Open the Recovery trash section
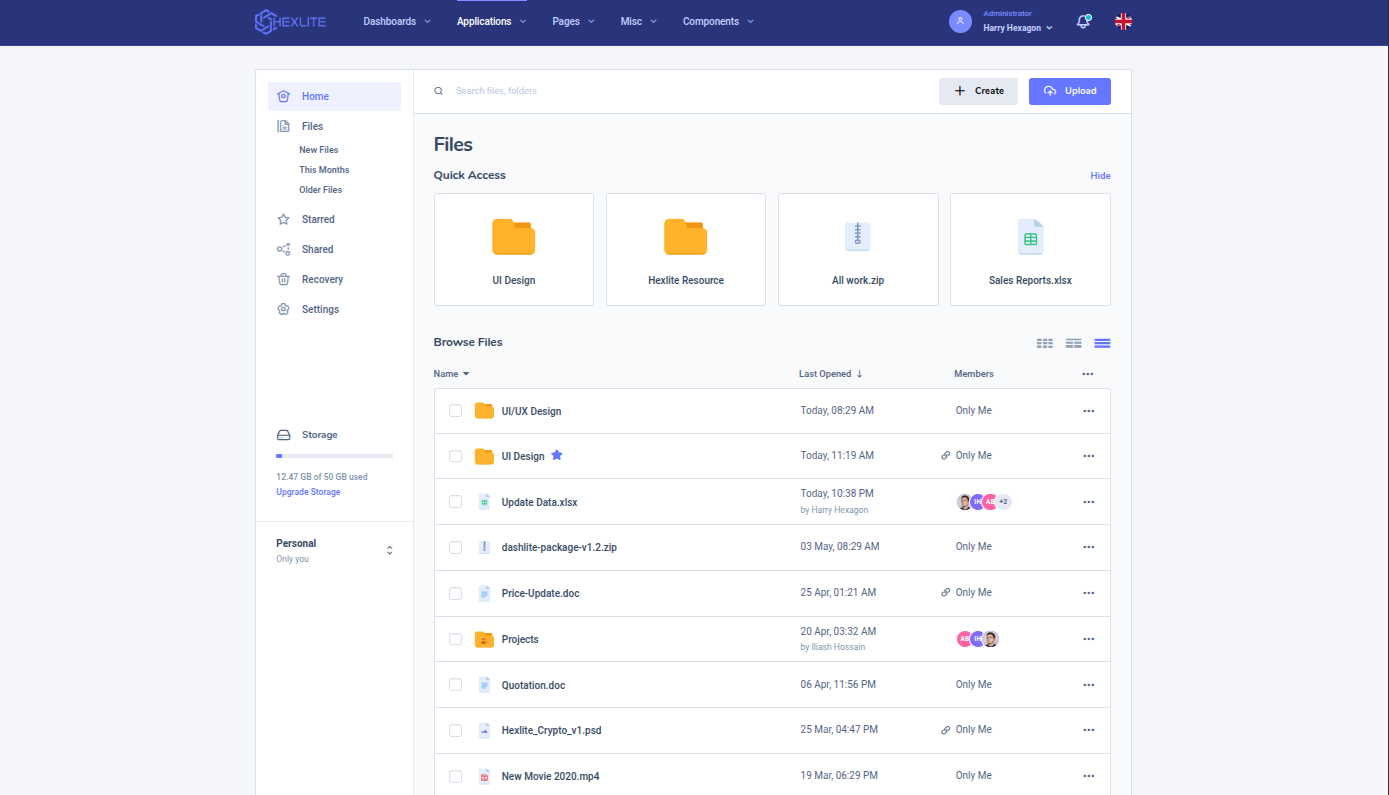 coord(323,279)
